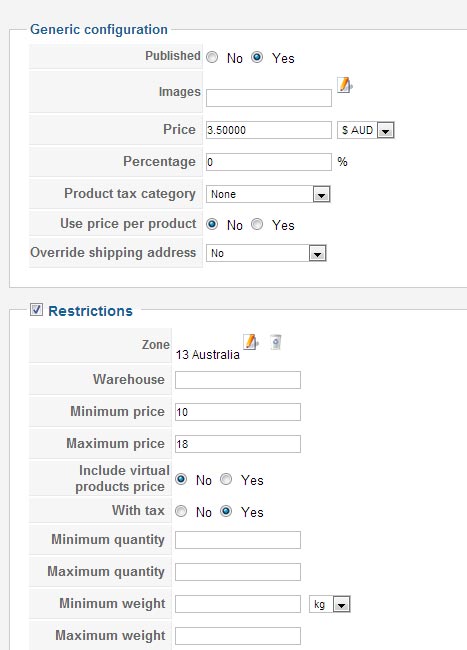Click the Percentage input field

tap(269, 162)
